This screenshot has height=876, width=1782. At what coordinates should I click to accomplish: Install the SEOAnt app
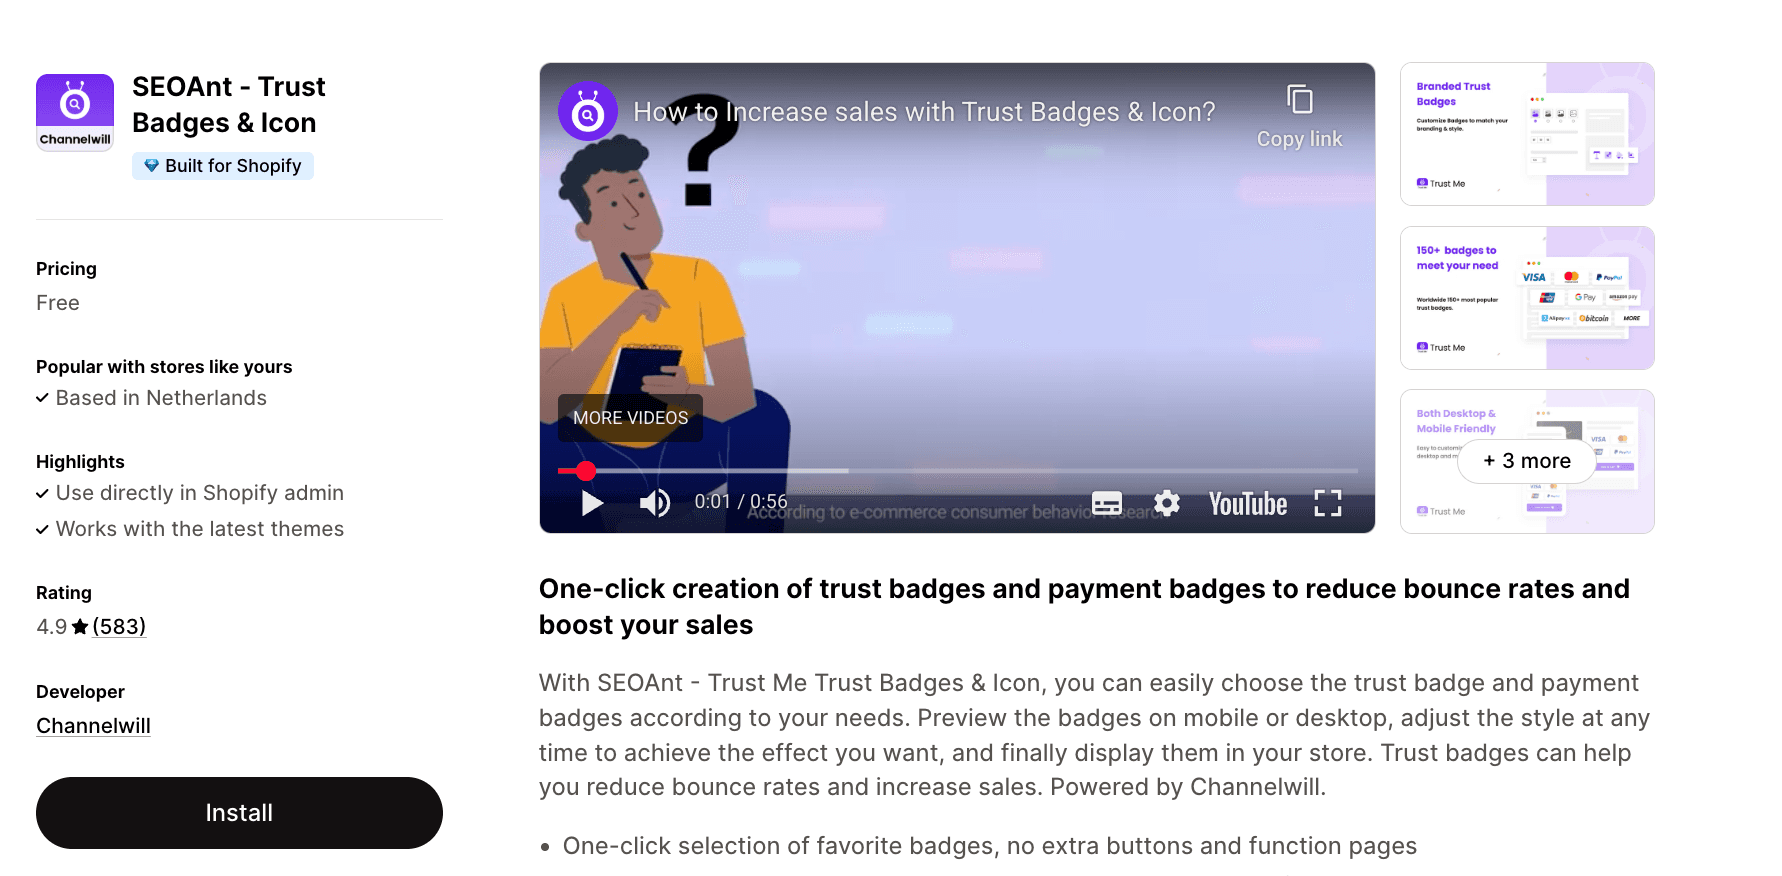(x=239, y=812)
